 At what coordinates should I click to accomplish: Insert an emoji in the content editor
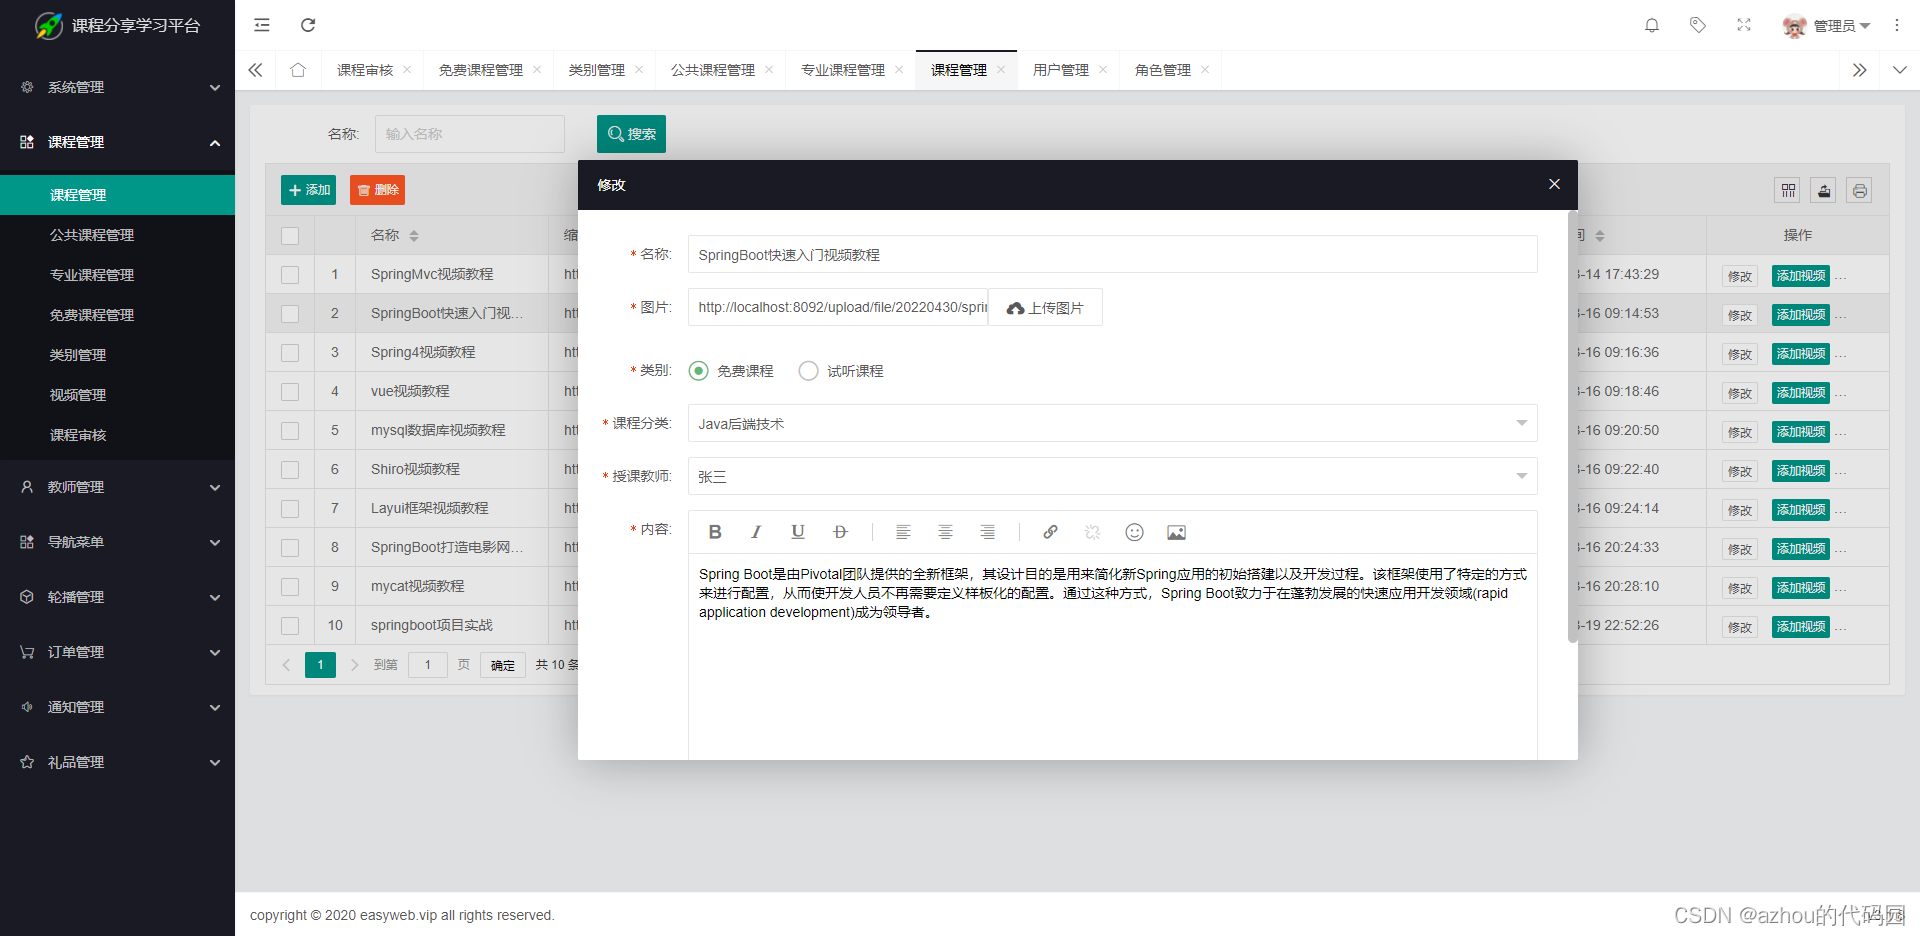tap(1134, 532)
